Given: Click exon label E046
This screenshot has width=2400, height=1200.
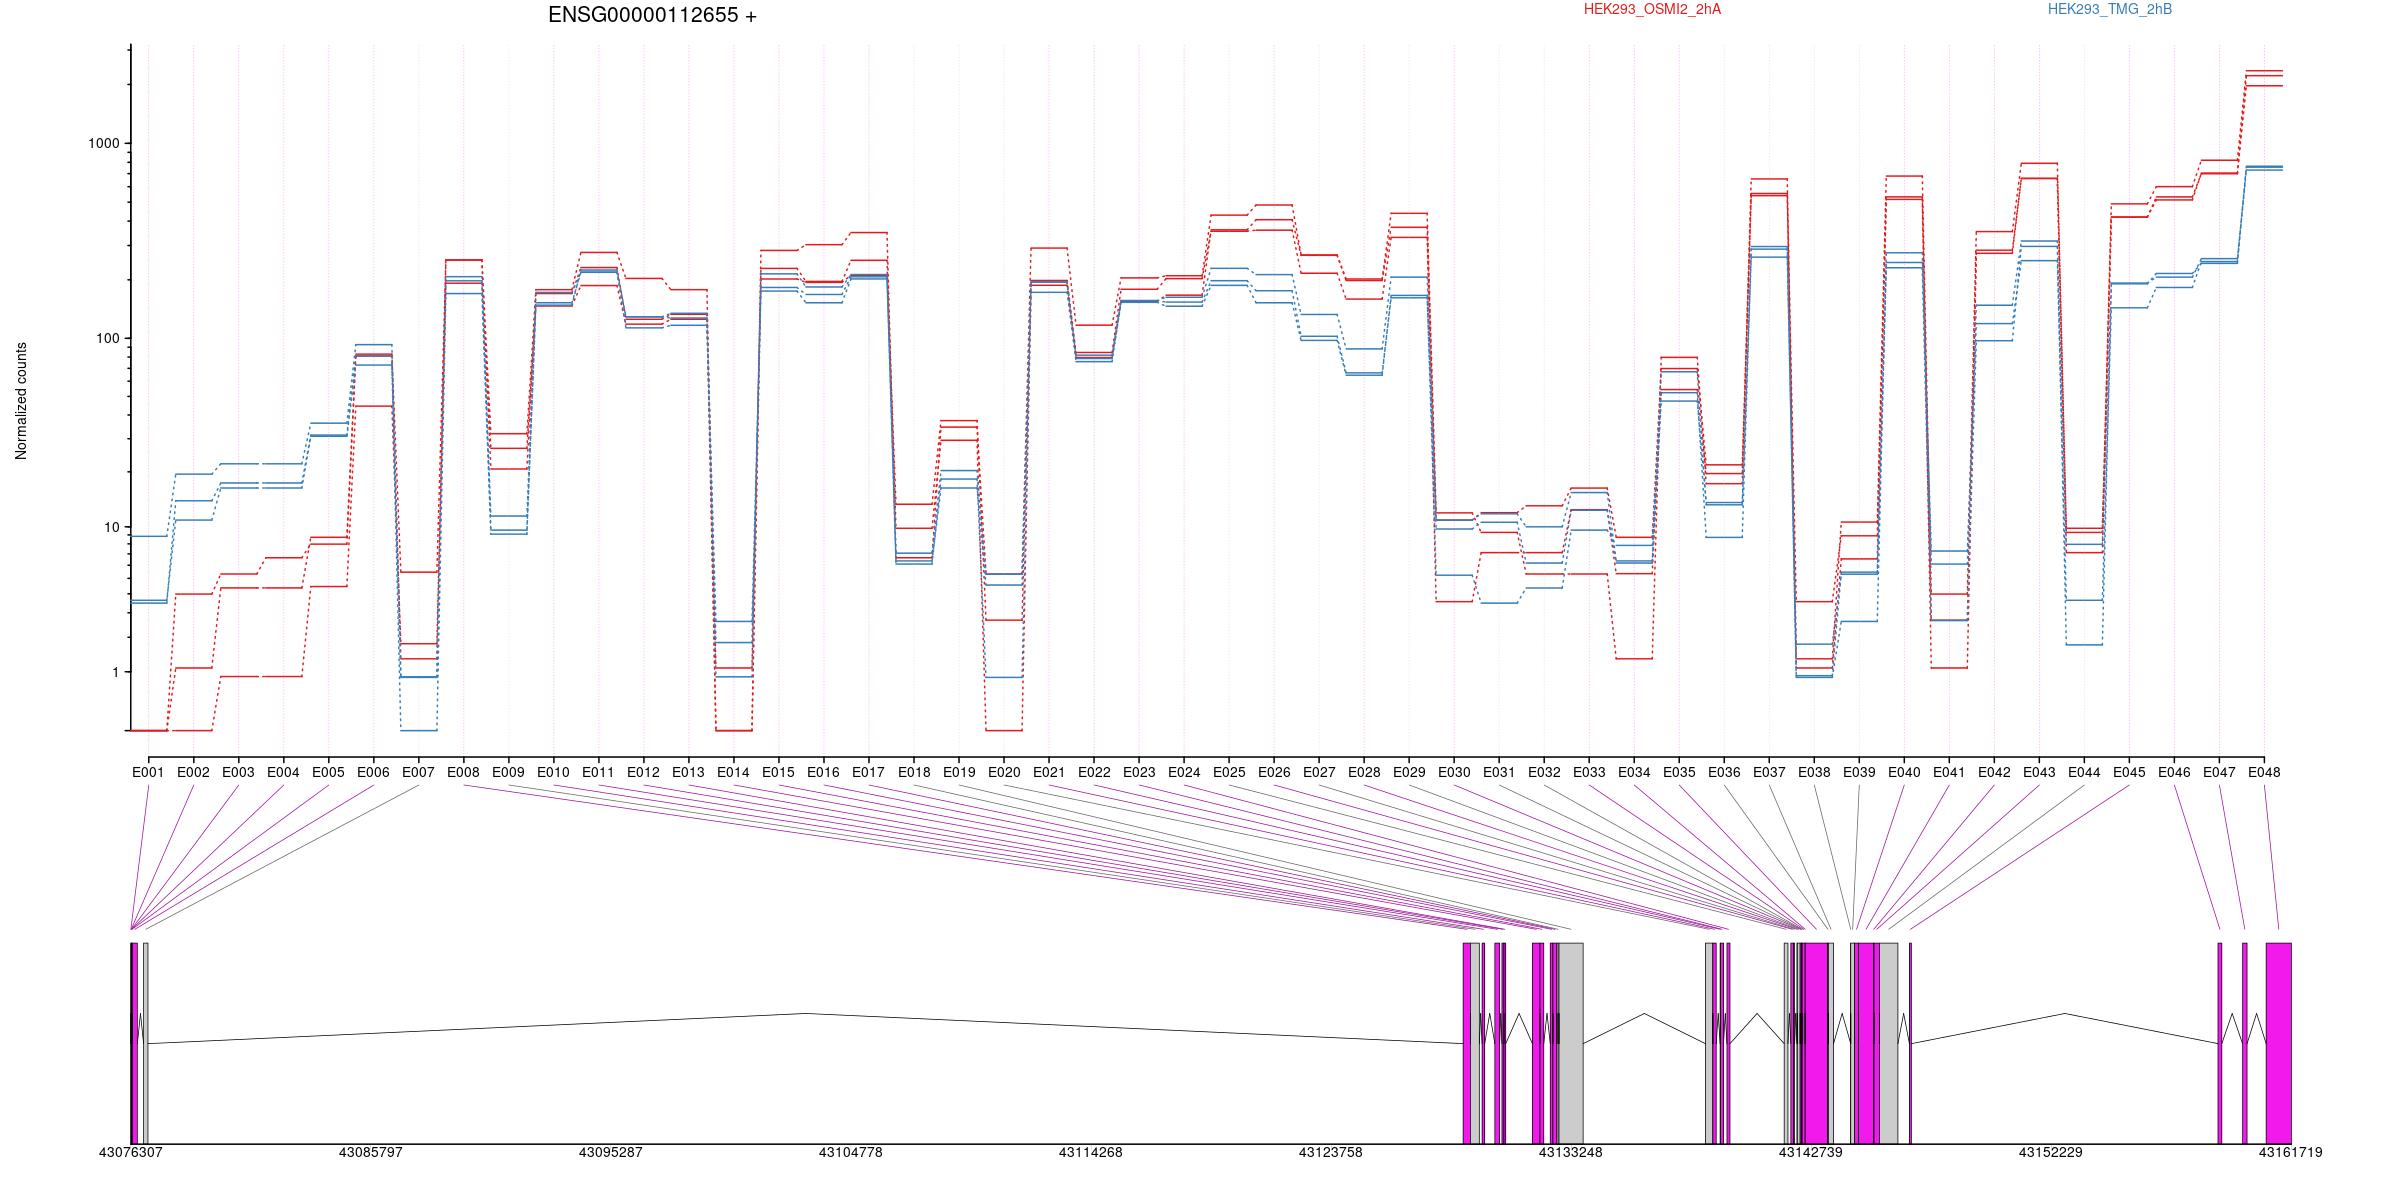Looking at the screenshot, I should click(x=2174, y=772).
